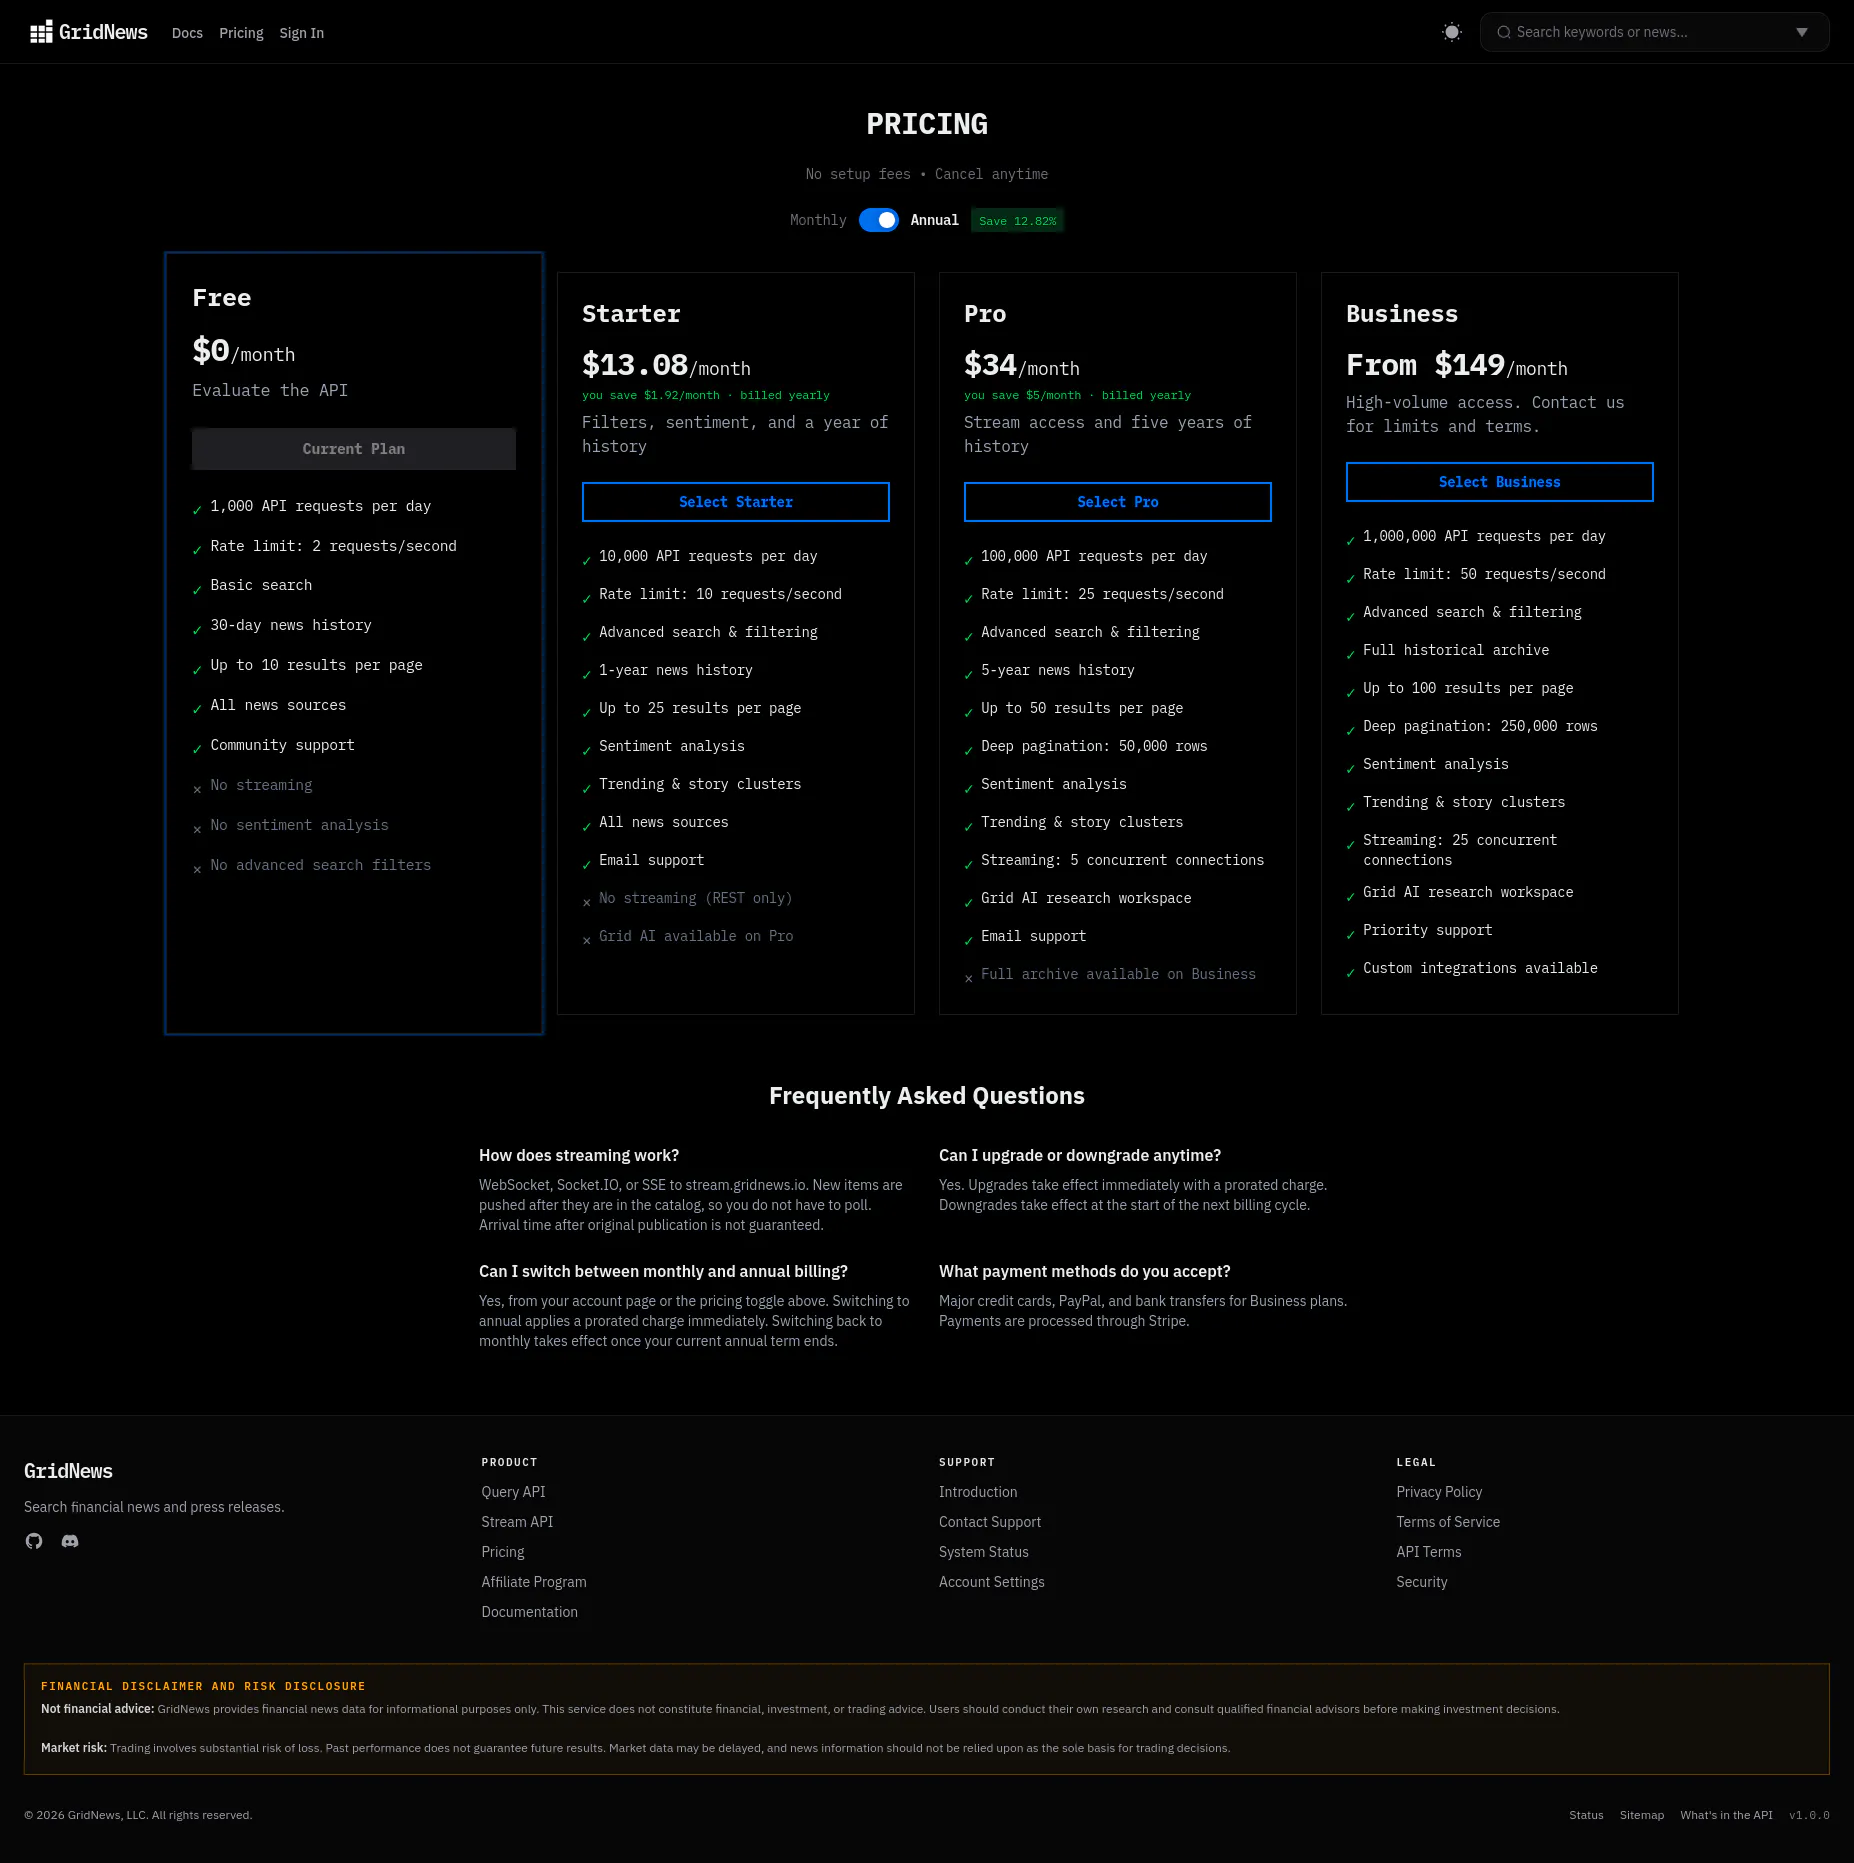Click the checkmark beside 'Grid AI research workspace' in Pro
This screenshot has height=1863, width=1854.
click(x=968, y=901)
